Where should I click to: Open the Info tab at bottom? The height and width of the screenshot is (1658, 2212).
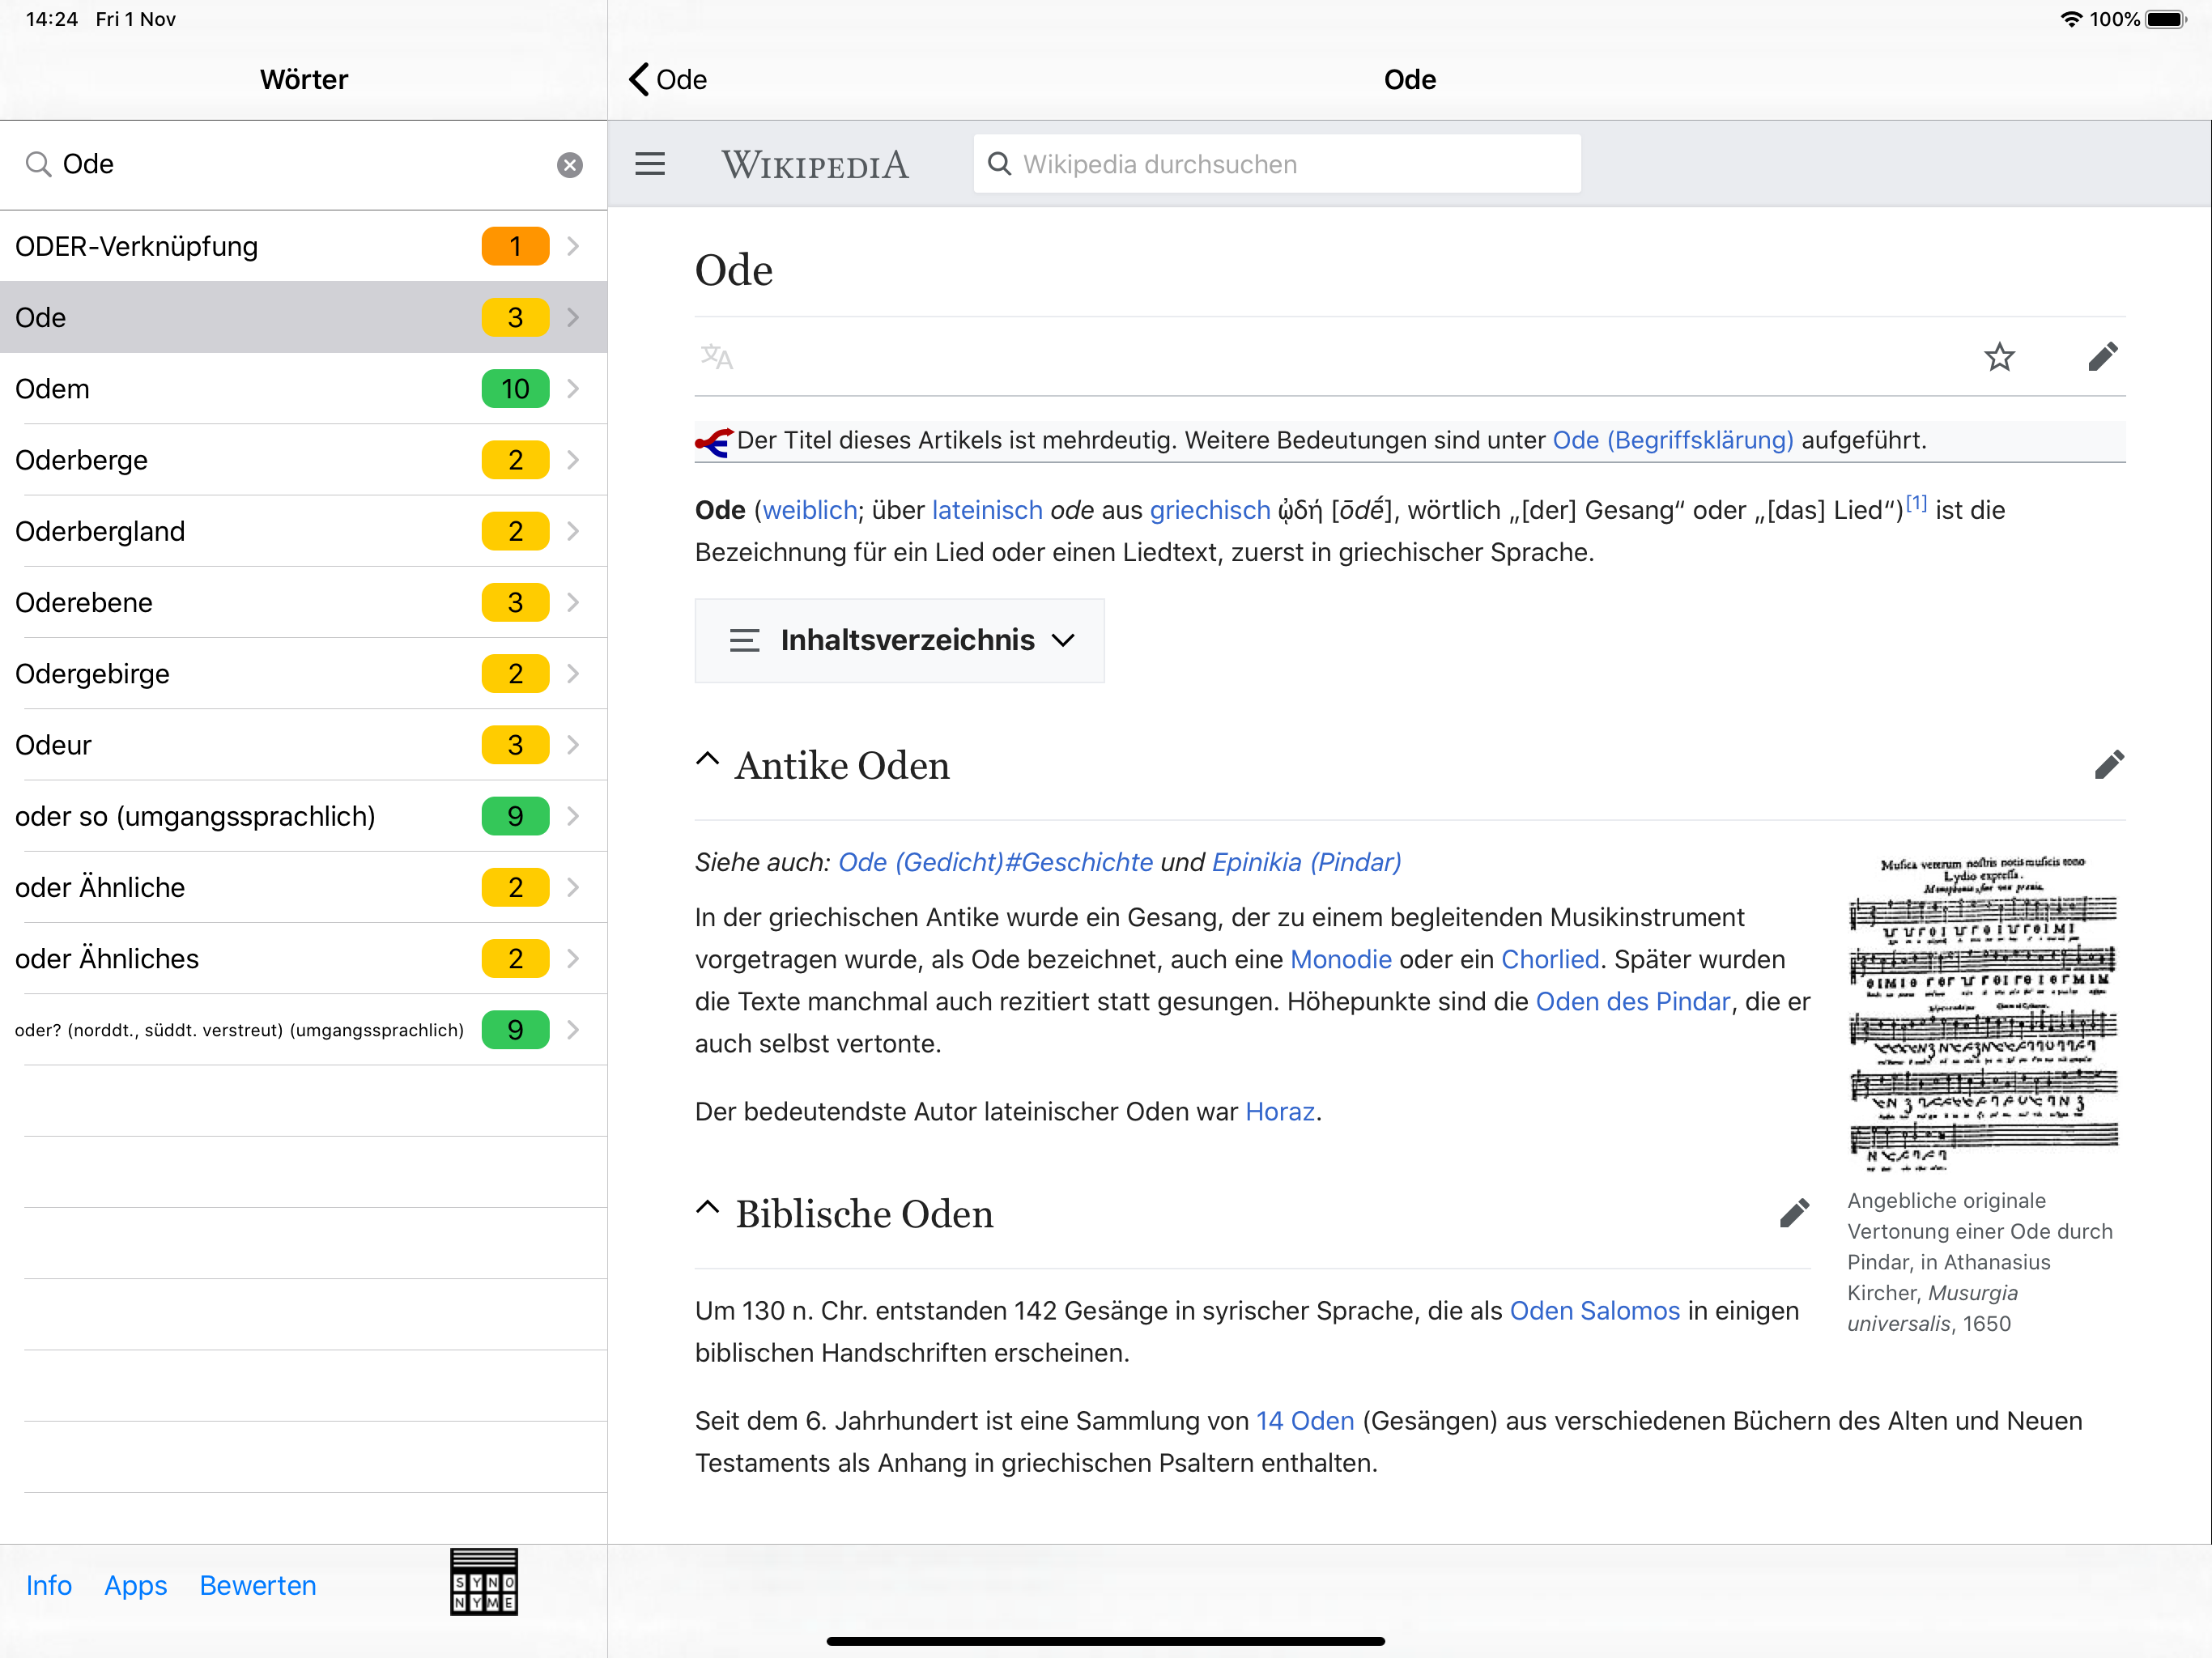(49, 1585)
